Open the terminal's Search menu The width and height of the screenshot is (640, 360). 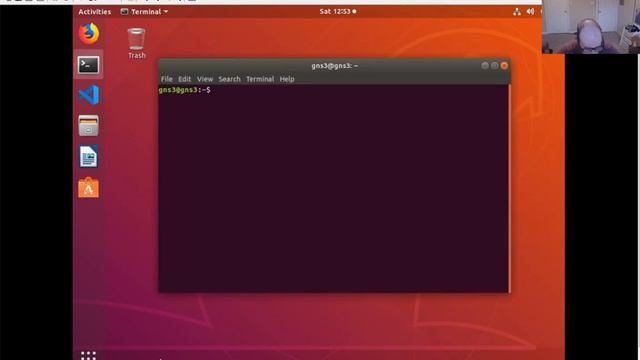[x=229, y=79]
